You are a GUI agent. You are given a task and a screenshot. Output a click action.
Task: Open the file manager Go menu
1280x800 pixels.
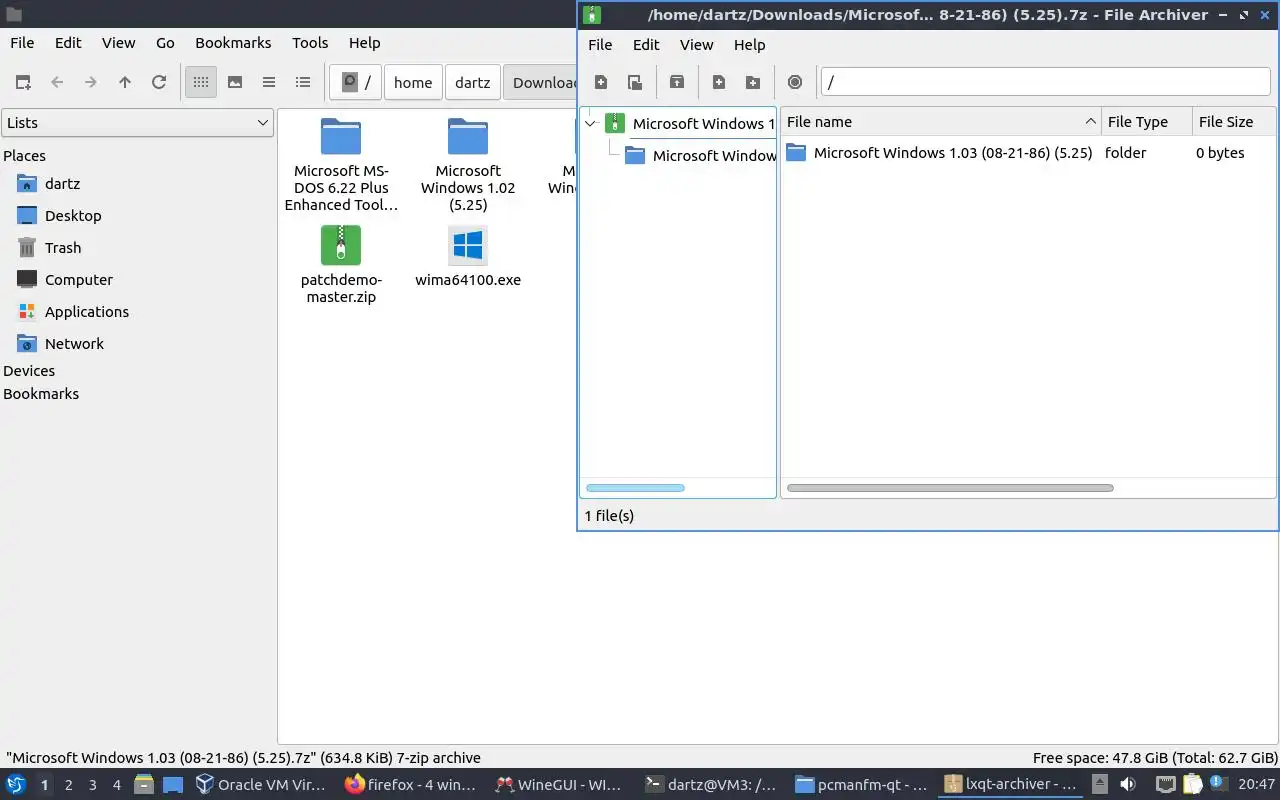[165, 43]
